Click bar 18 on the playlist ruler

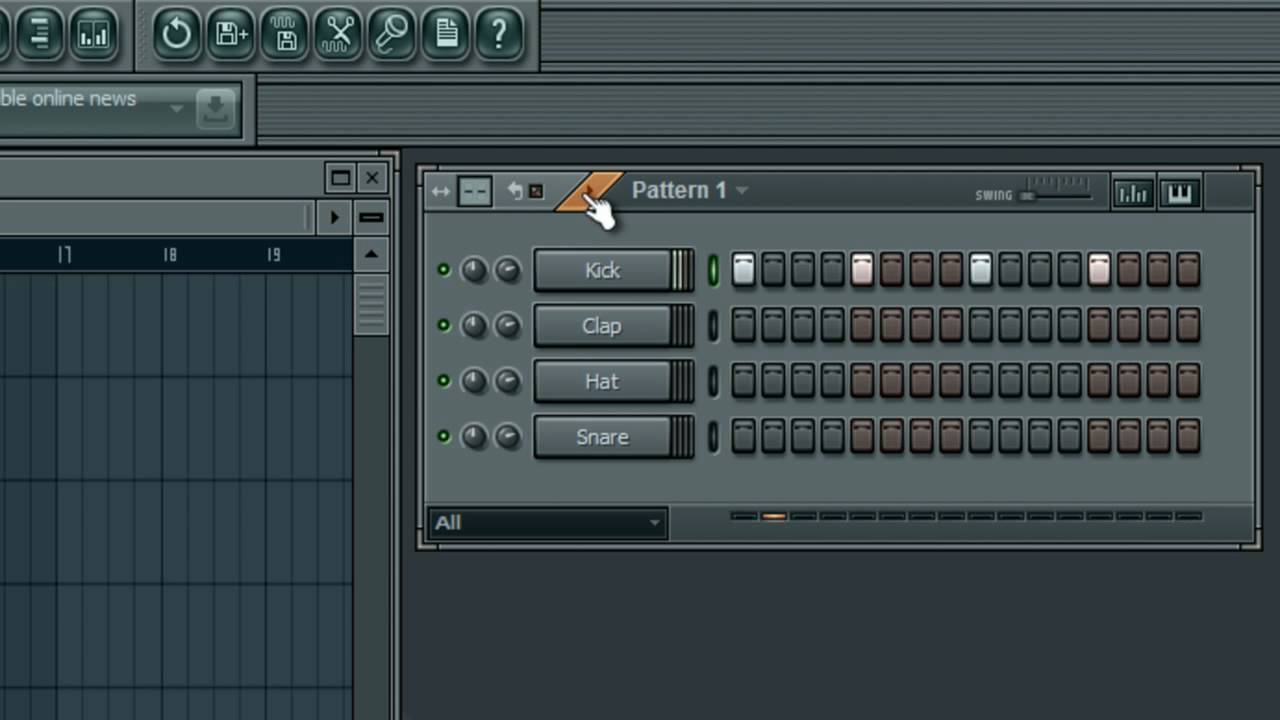tap(170, 255)
